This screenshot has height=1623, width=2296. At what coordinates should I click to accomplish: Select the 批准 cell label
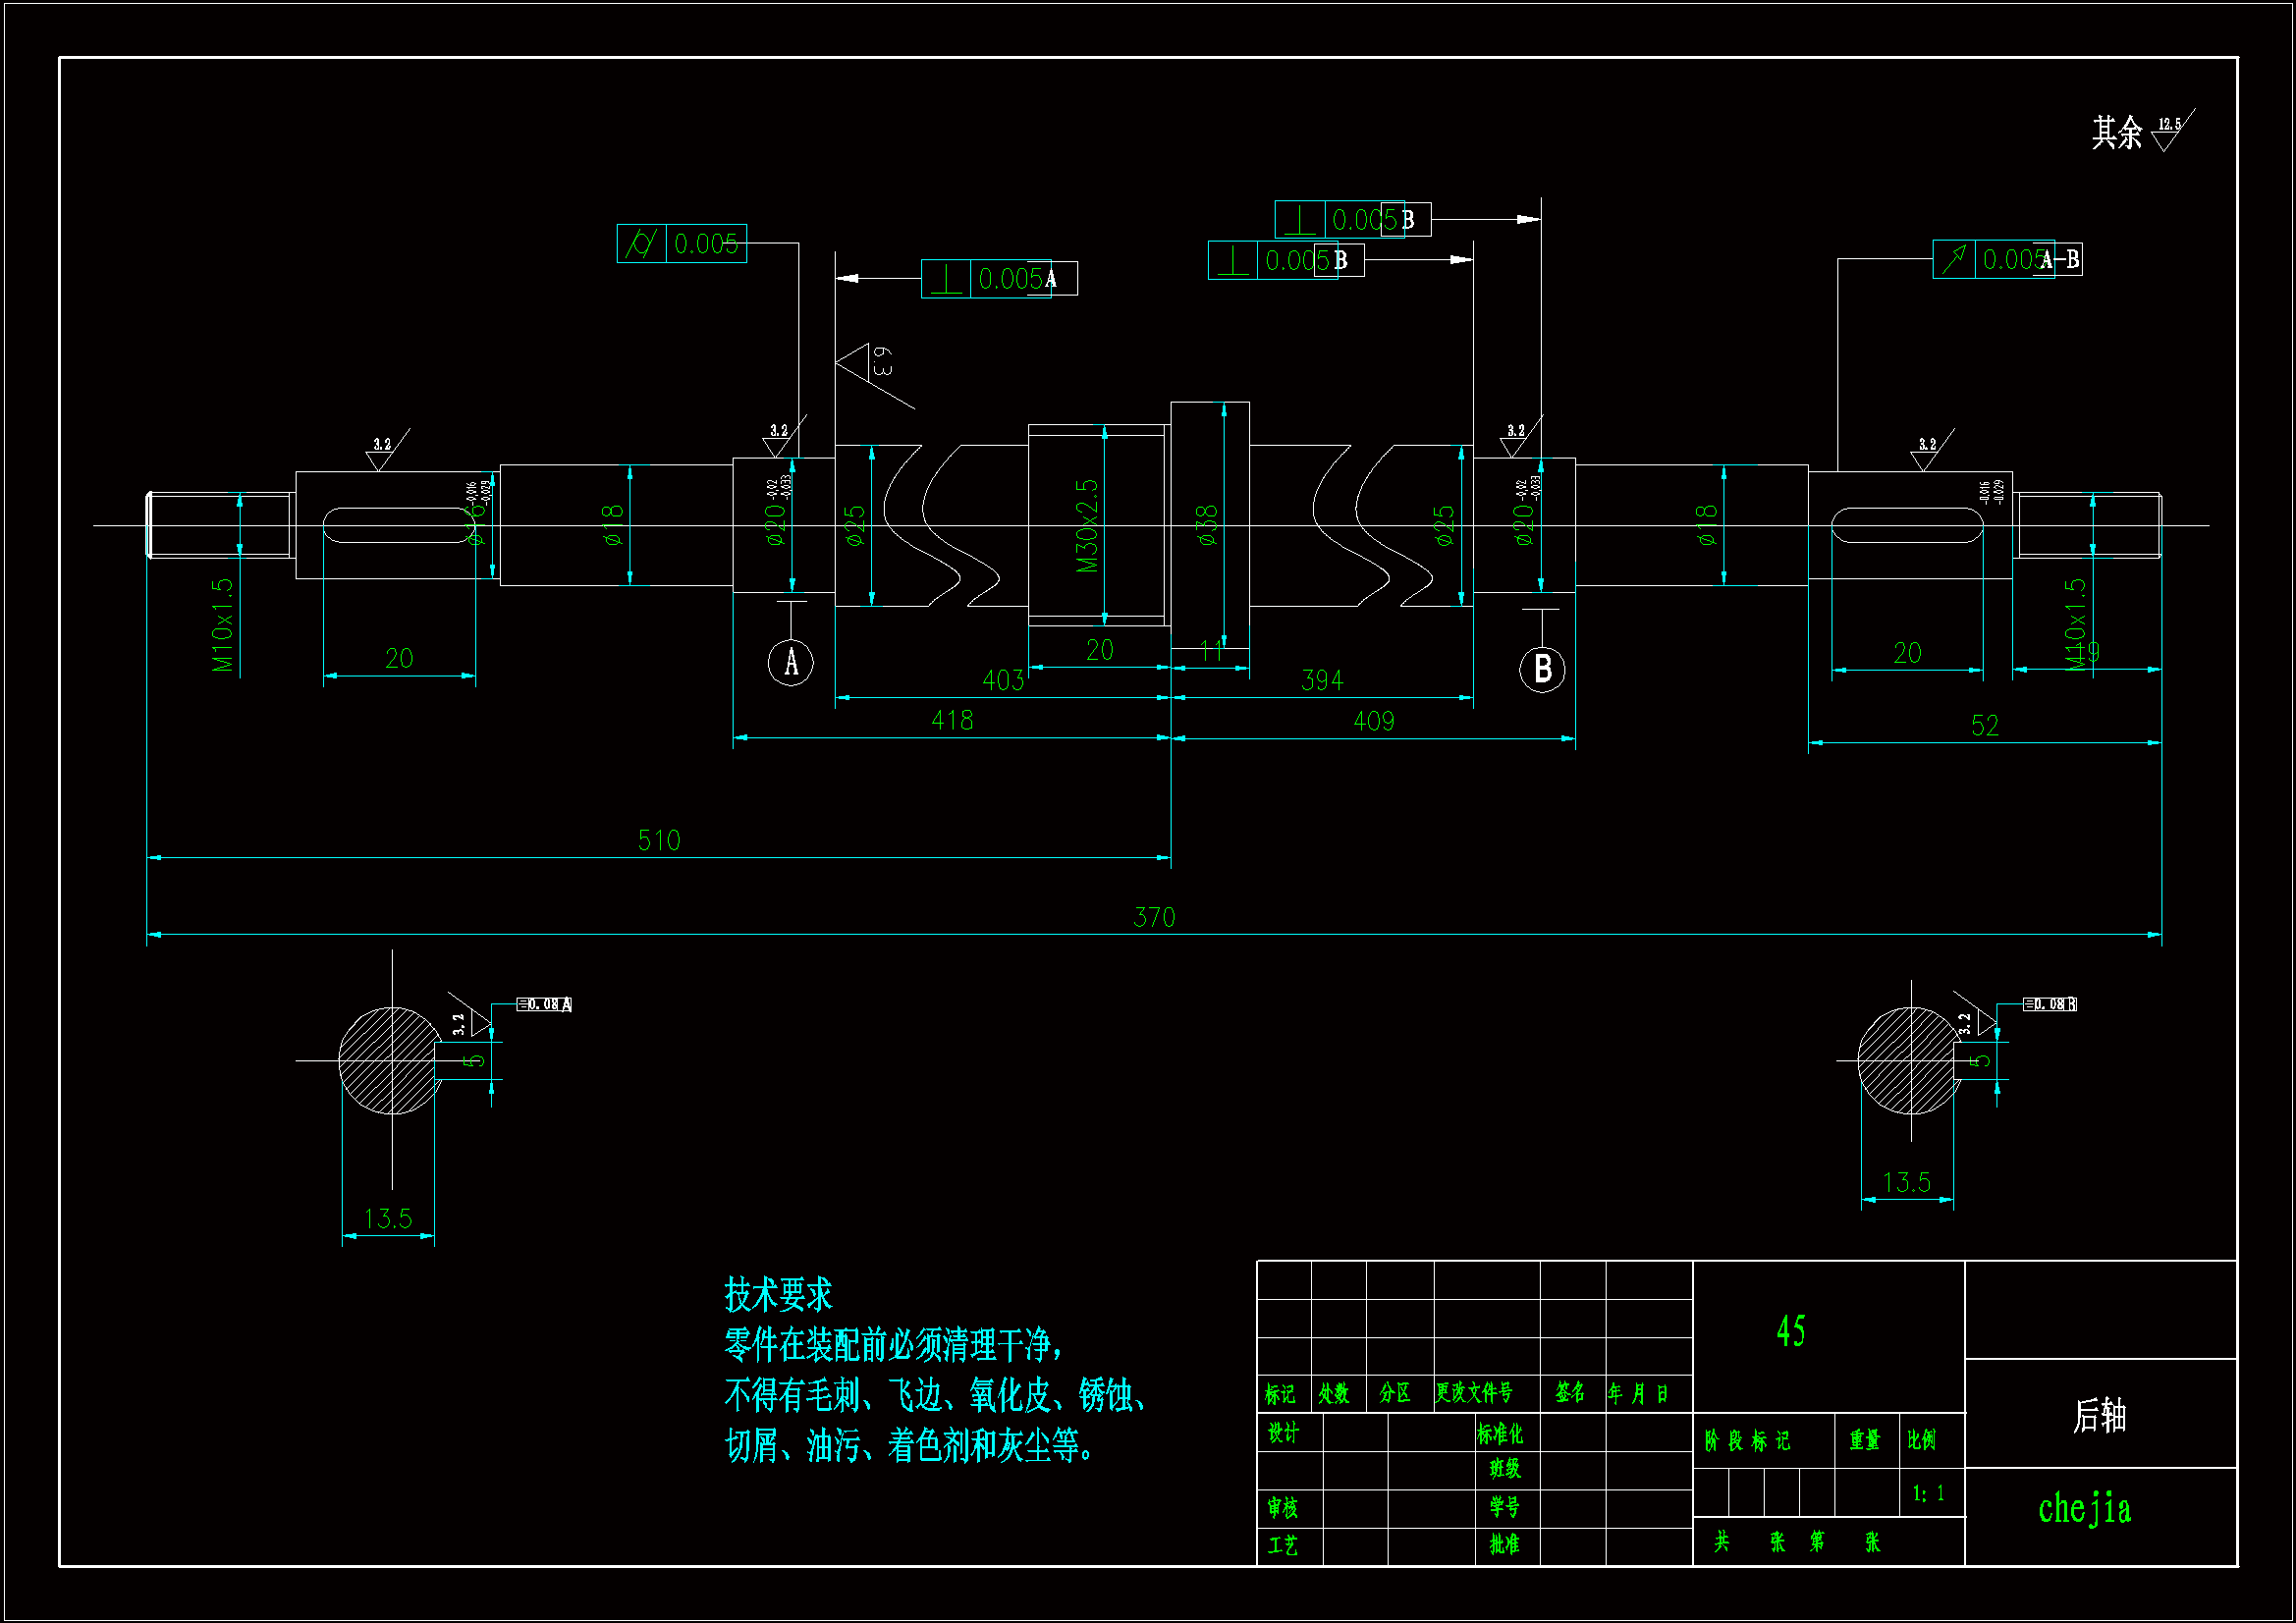point(1505,1544)
